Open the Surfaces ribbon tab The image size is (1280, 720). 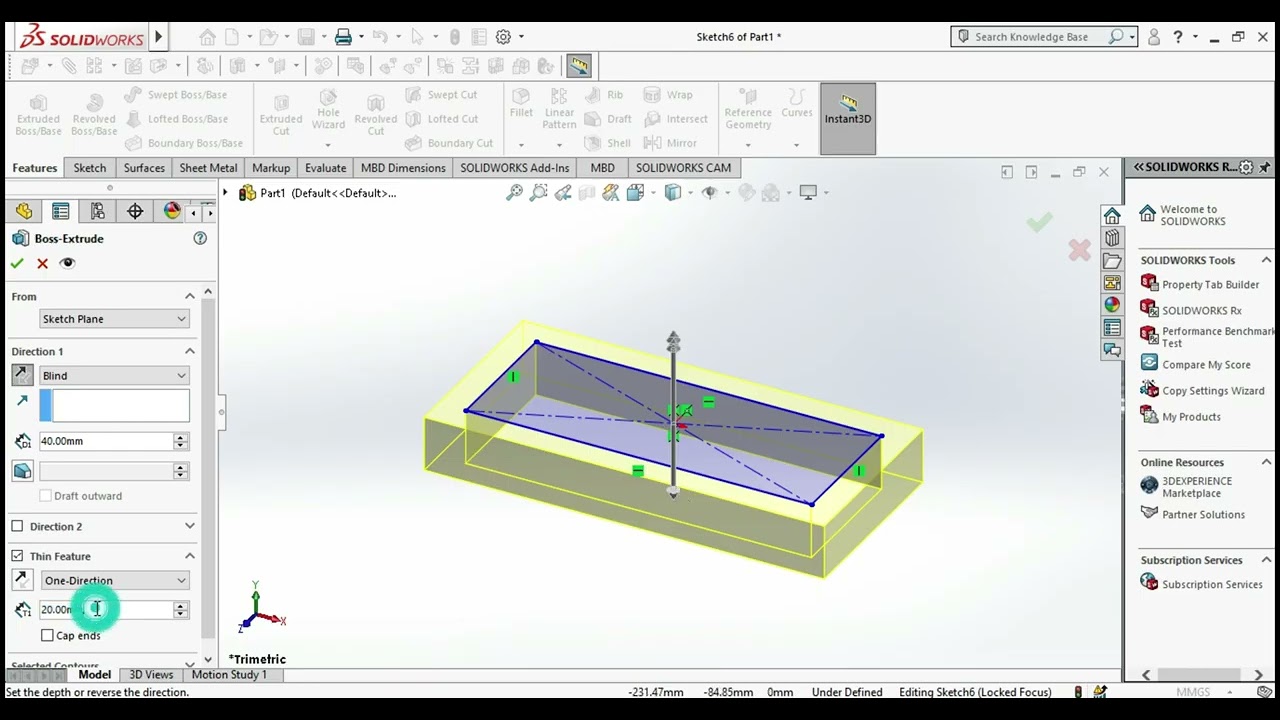(x=144, y=168)
